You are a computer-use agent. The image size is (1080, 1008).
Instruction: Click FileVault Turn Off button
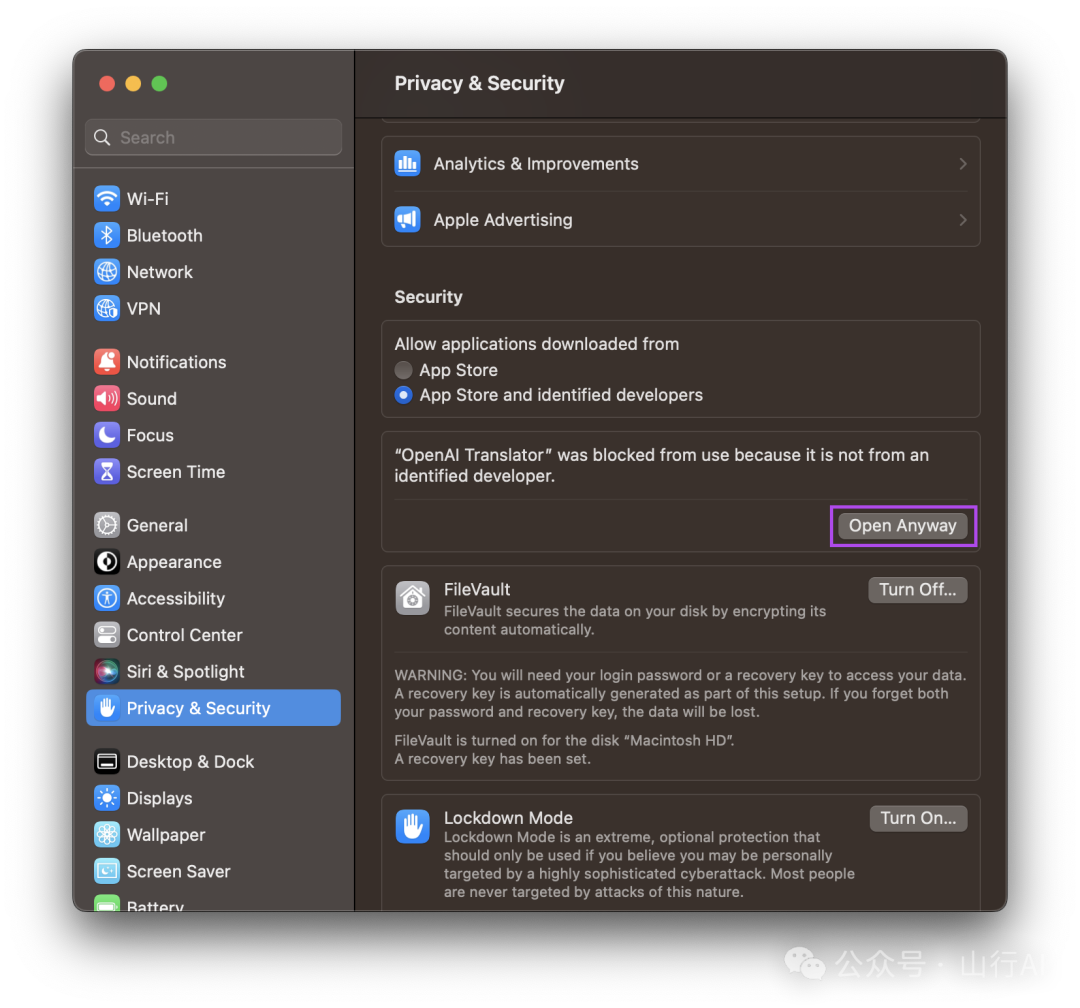(917, 590)
